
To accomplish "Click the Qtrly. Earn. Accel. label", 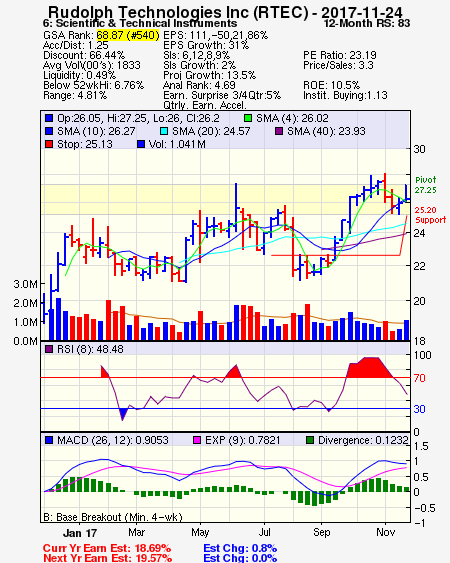I will 205,105.
